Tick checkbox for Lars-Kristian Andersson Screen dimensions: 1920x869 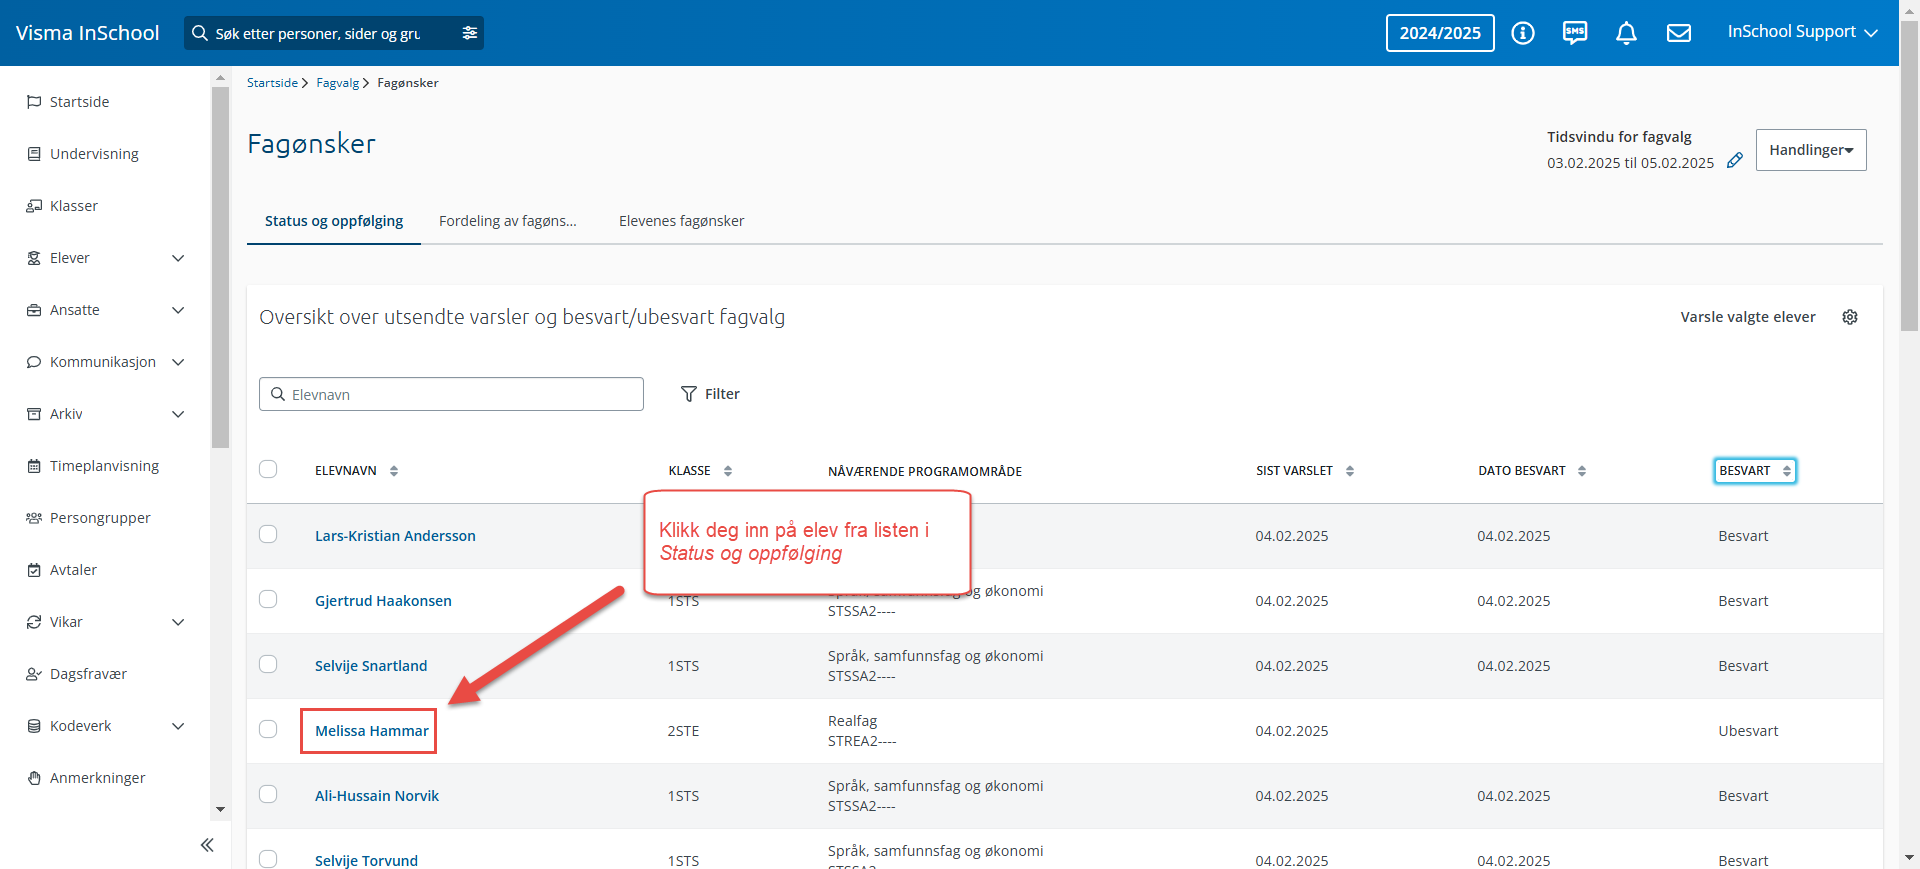(x=268, y=534)
